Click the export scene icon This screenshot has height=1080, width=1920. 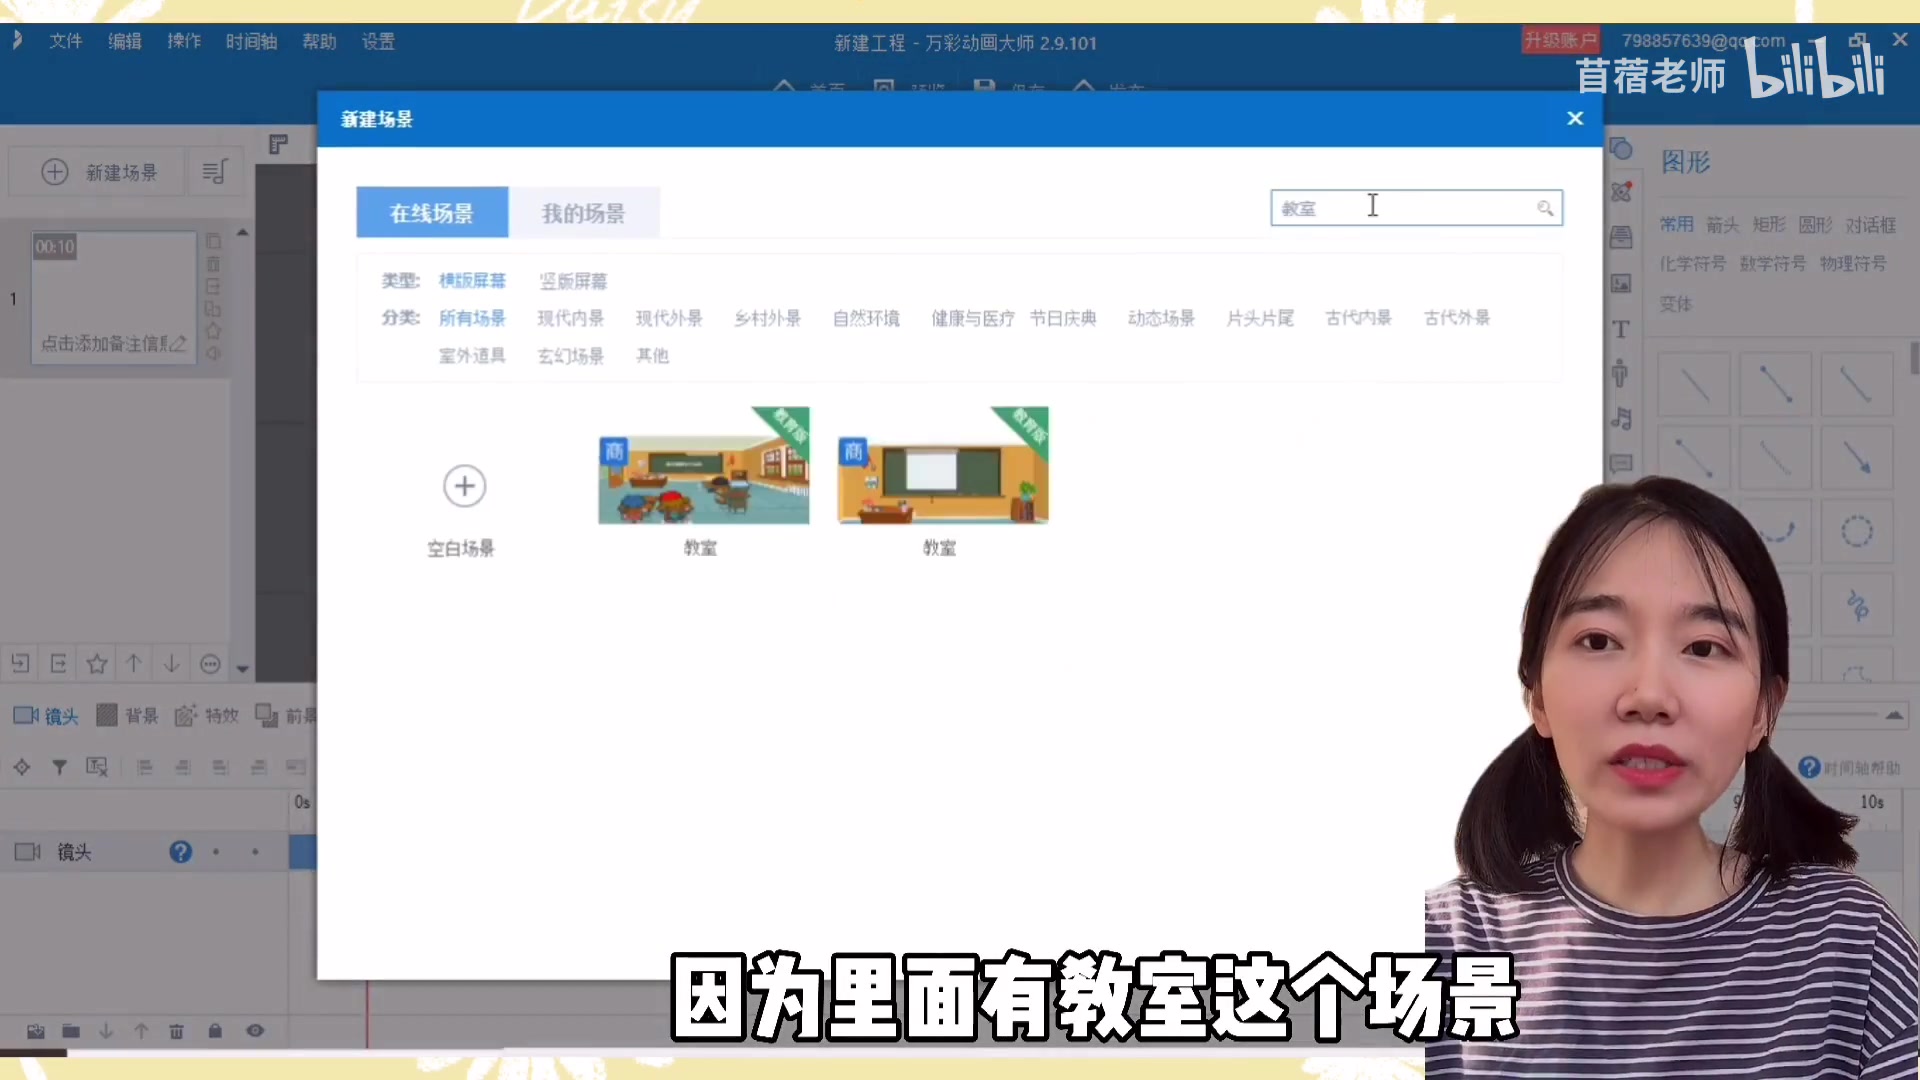tap(58, 663)
